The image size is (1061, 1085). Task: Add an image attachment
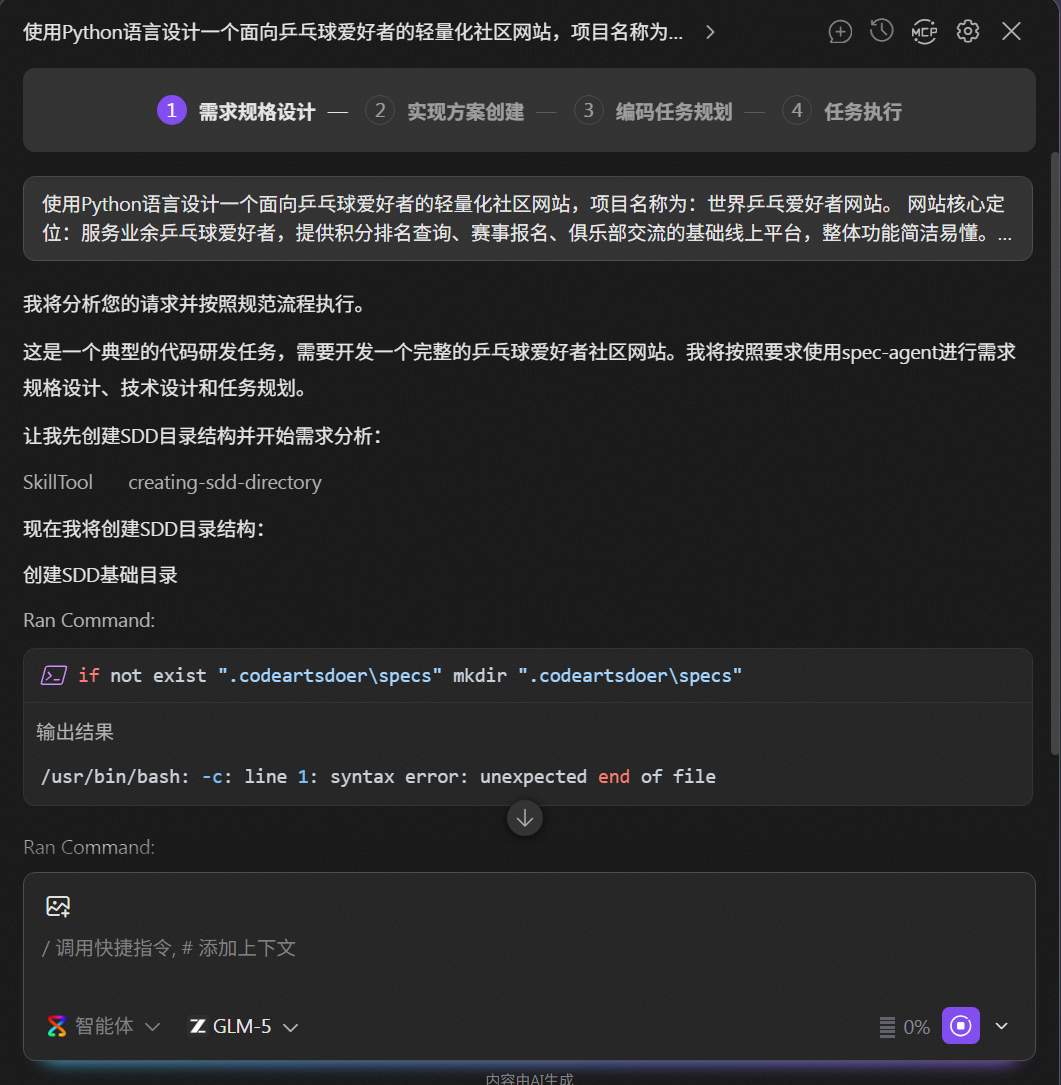[58, 906]
